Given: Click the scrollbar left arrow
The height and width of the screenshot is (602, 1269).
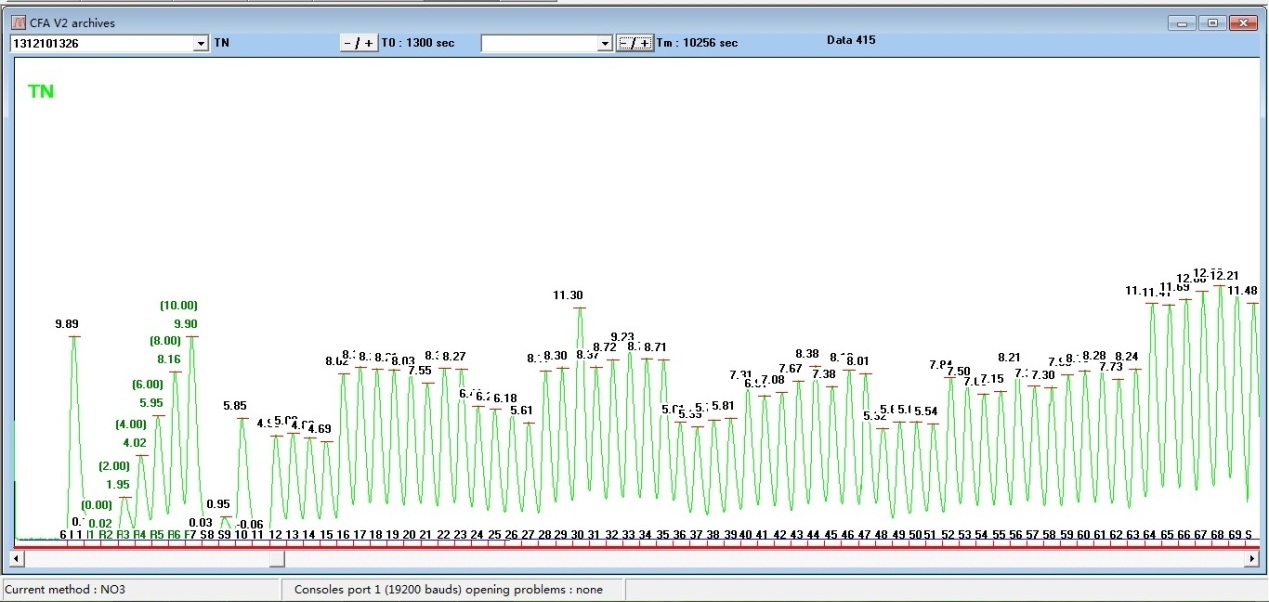Looking at the screenshot, I should click(16, 559).
